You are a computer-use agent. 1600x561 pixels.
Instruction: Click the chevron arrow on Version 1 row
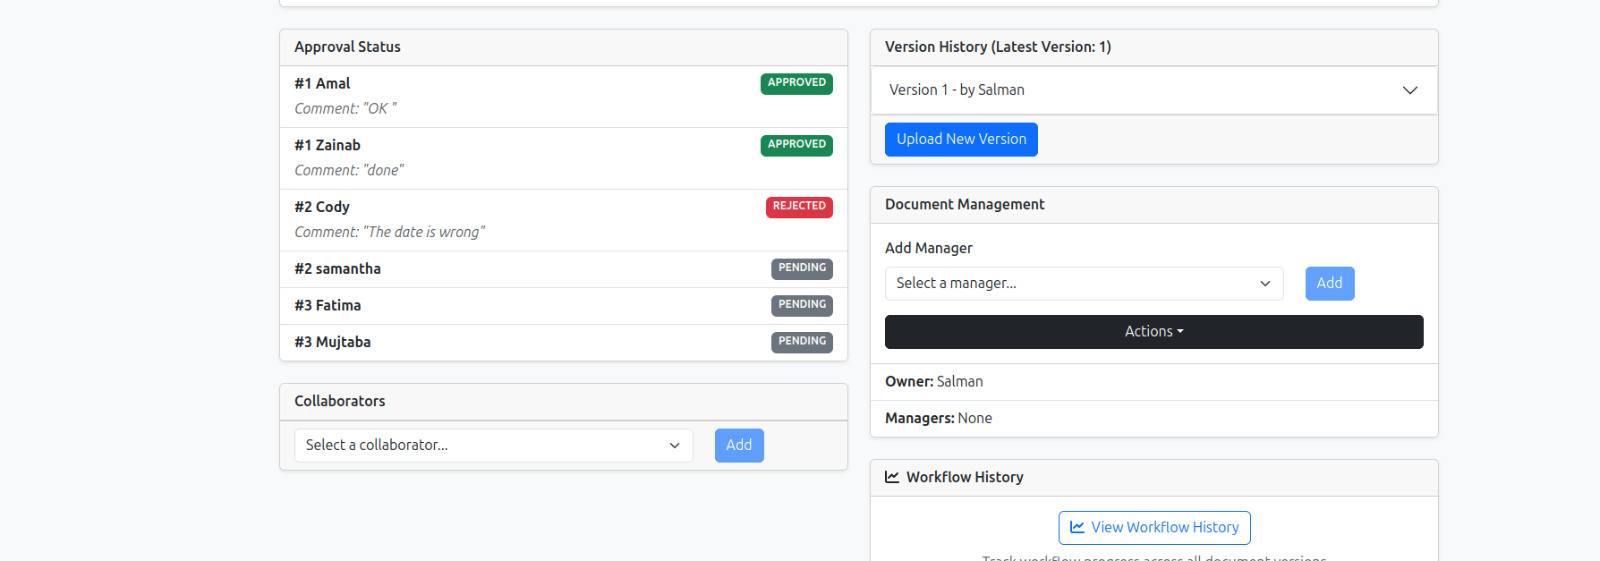[x=1410, y=90]
